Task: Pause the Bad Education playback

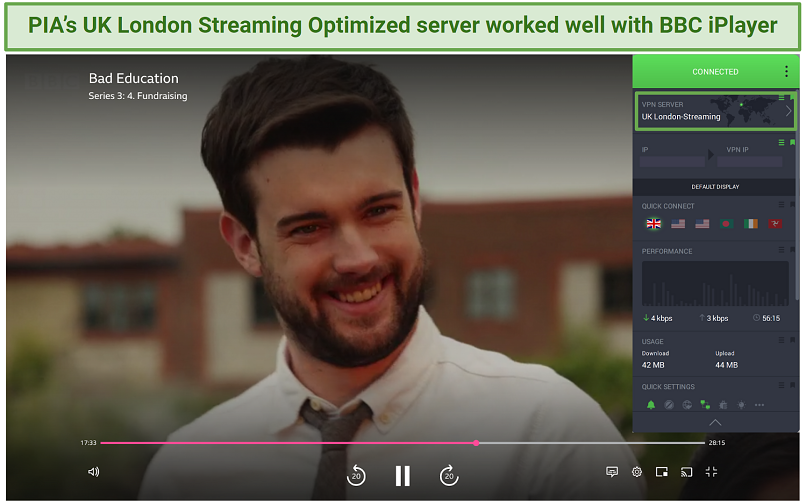Action: pyautogui.click(x=402, y=476)
